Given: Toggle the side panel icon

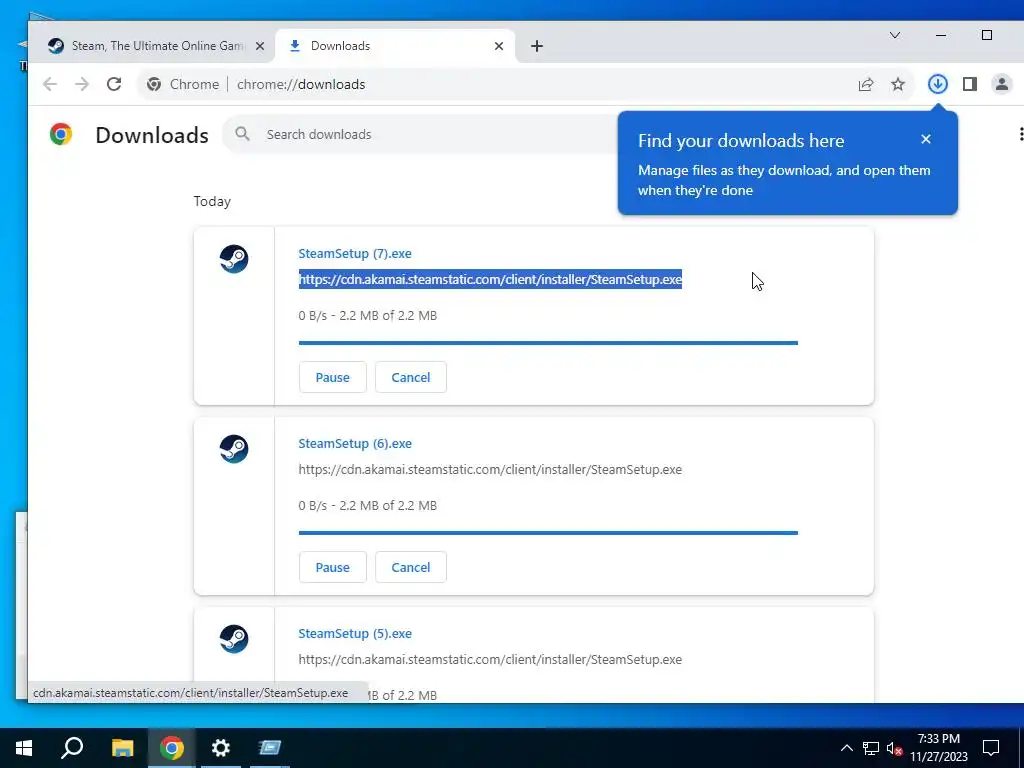Looking at the screenshot, I should (x=970, y=84).
